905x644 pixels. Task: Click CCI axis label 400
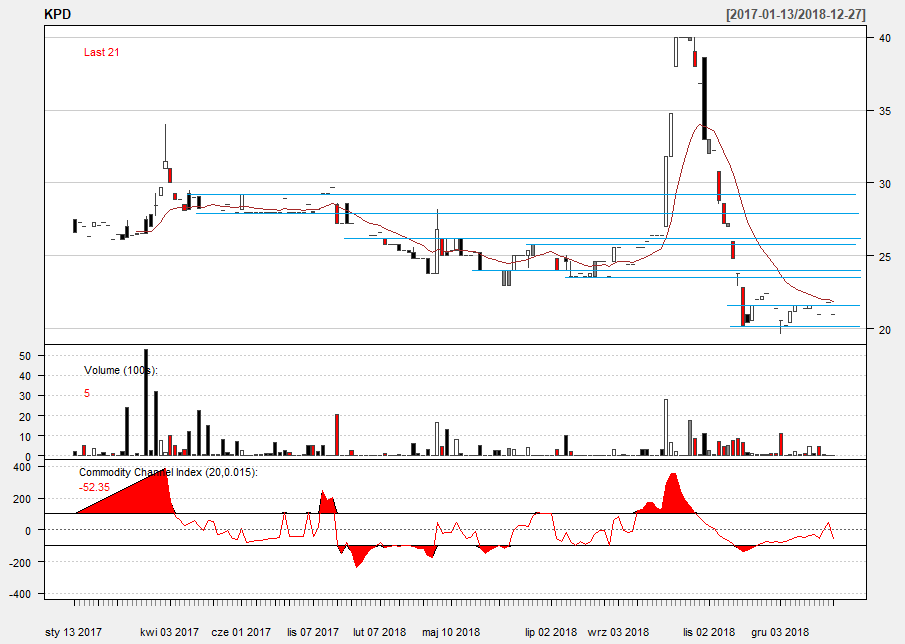21,467
